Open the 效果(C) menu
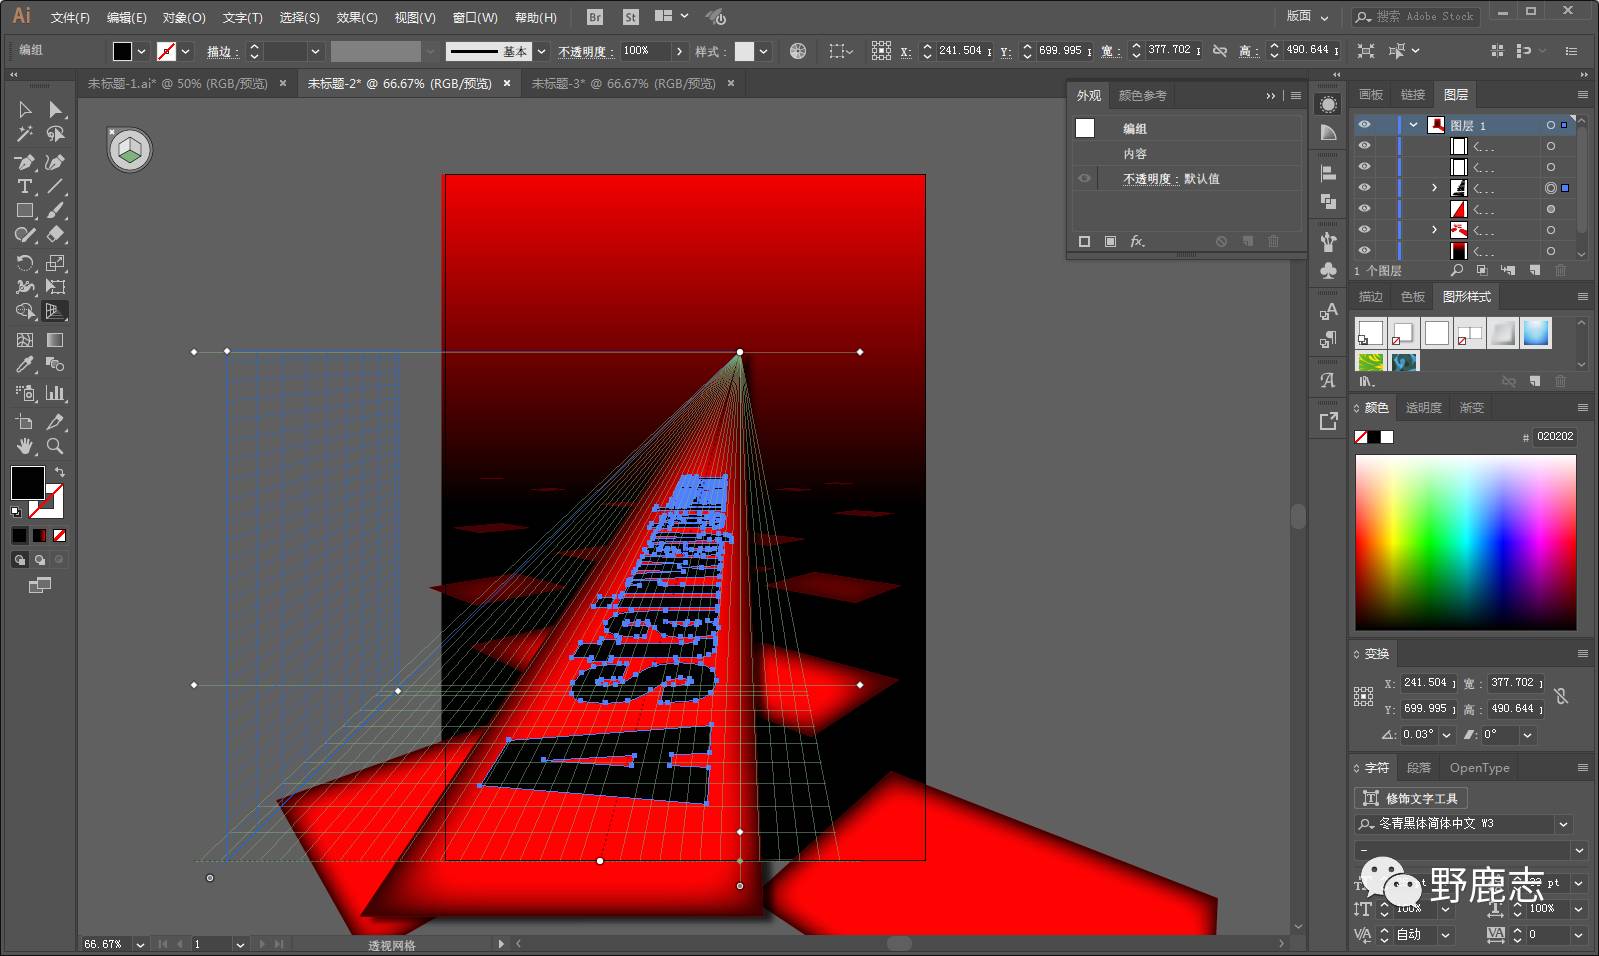1599x956 pixels. pos(356,17)
